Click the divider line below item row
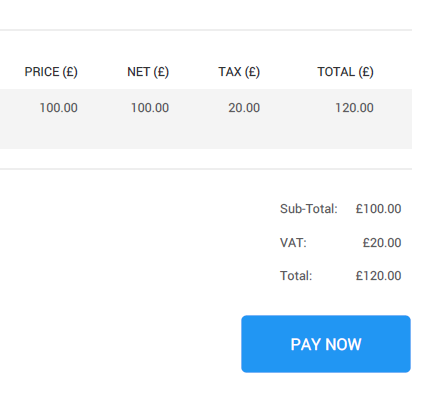This screenshot has width=447, height=409. [x=206, y=169]
